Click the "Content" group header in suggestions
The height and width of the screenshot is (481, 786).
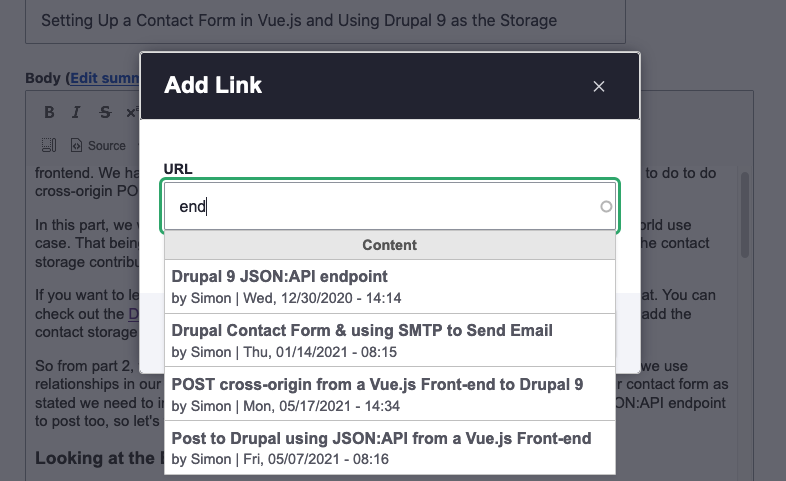389,245
